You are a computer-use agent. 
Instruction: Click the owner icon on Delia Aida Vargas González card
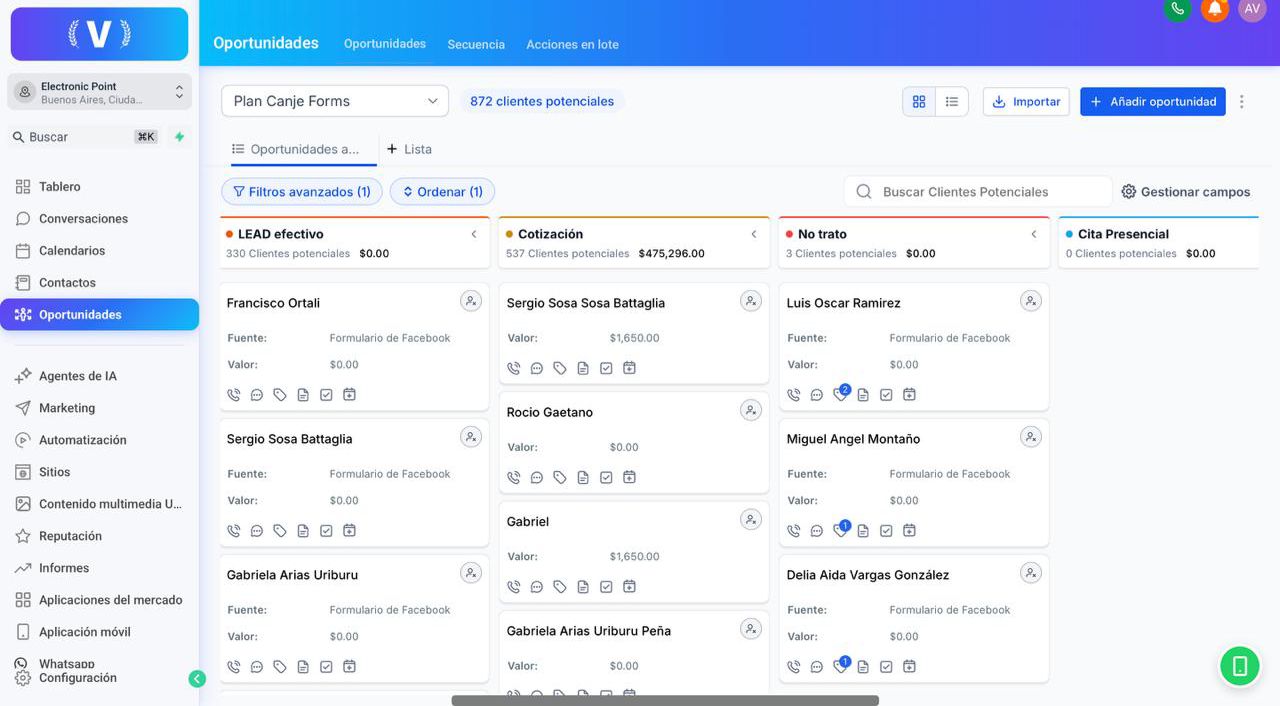[1031, 573]
